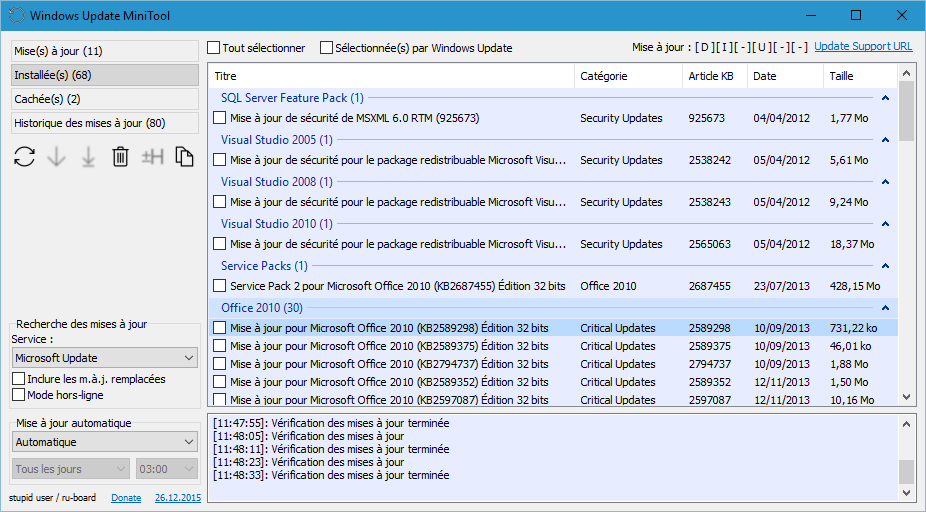Screen dimensions: 926x512
Task: Click the hide updates icon
Action: point(152,157)
